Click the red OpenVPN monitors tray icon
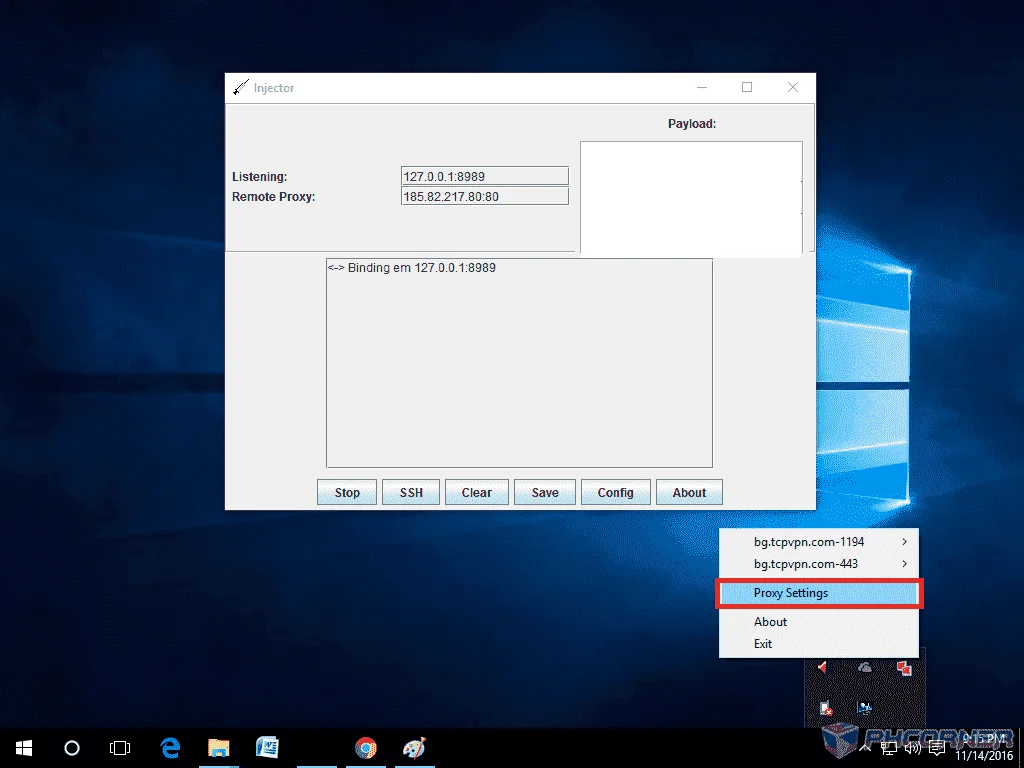The height and width of the screenshot is (768, 1024). [904, 667]
